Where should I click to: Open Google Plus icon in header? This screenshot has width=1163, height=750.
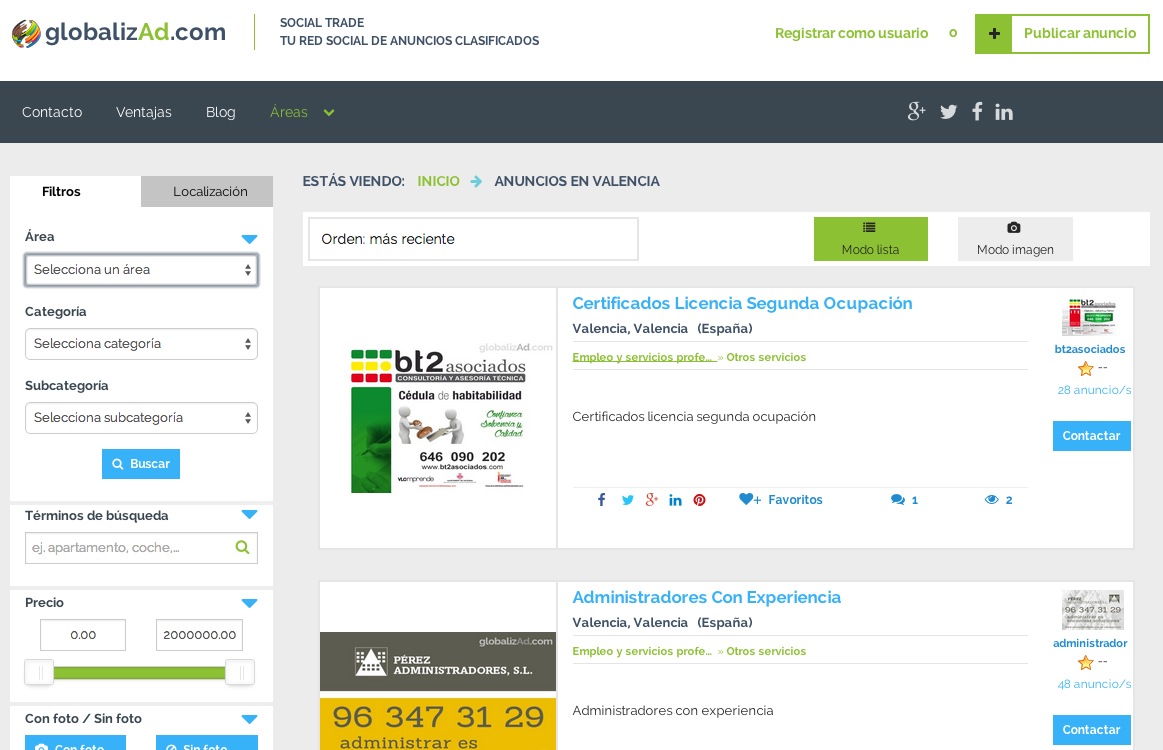[916, 112]
